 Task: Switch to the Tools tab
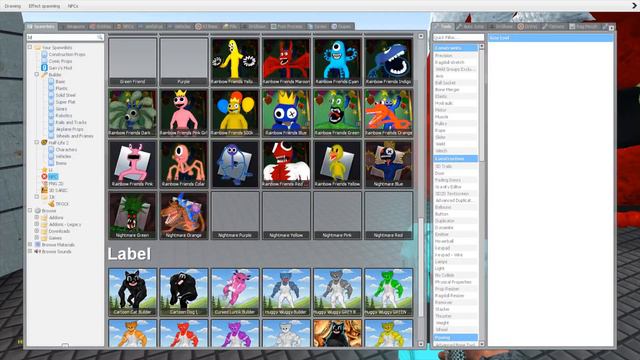pyautogui.click(x=443, y=27)
